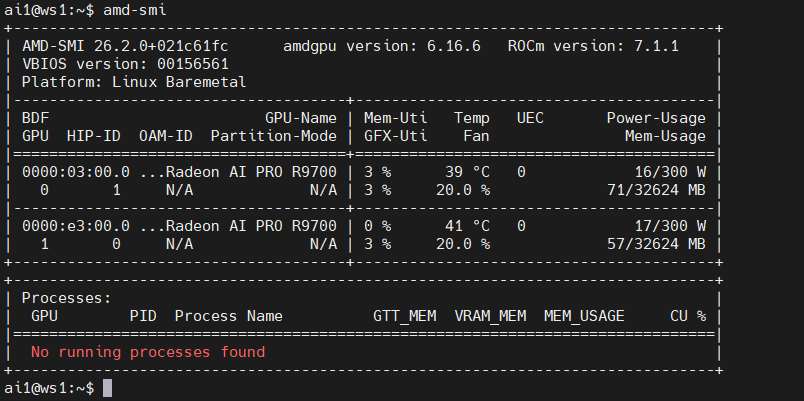The height and width of the screenshot is (401, 804).
Task: Click the red No running processes found message
Action: (x=148, y=352)
